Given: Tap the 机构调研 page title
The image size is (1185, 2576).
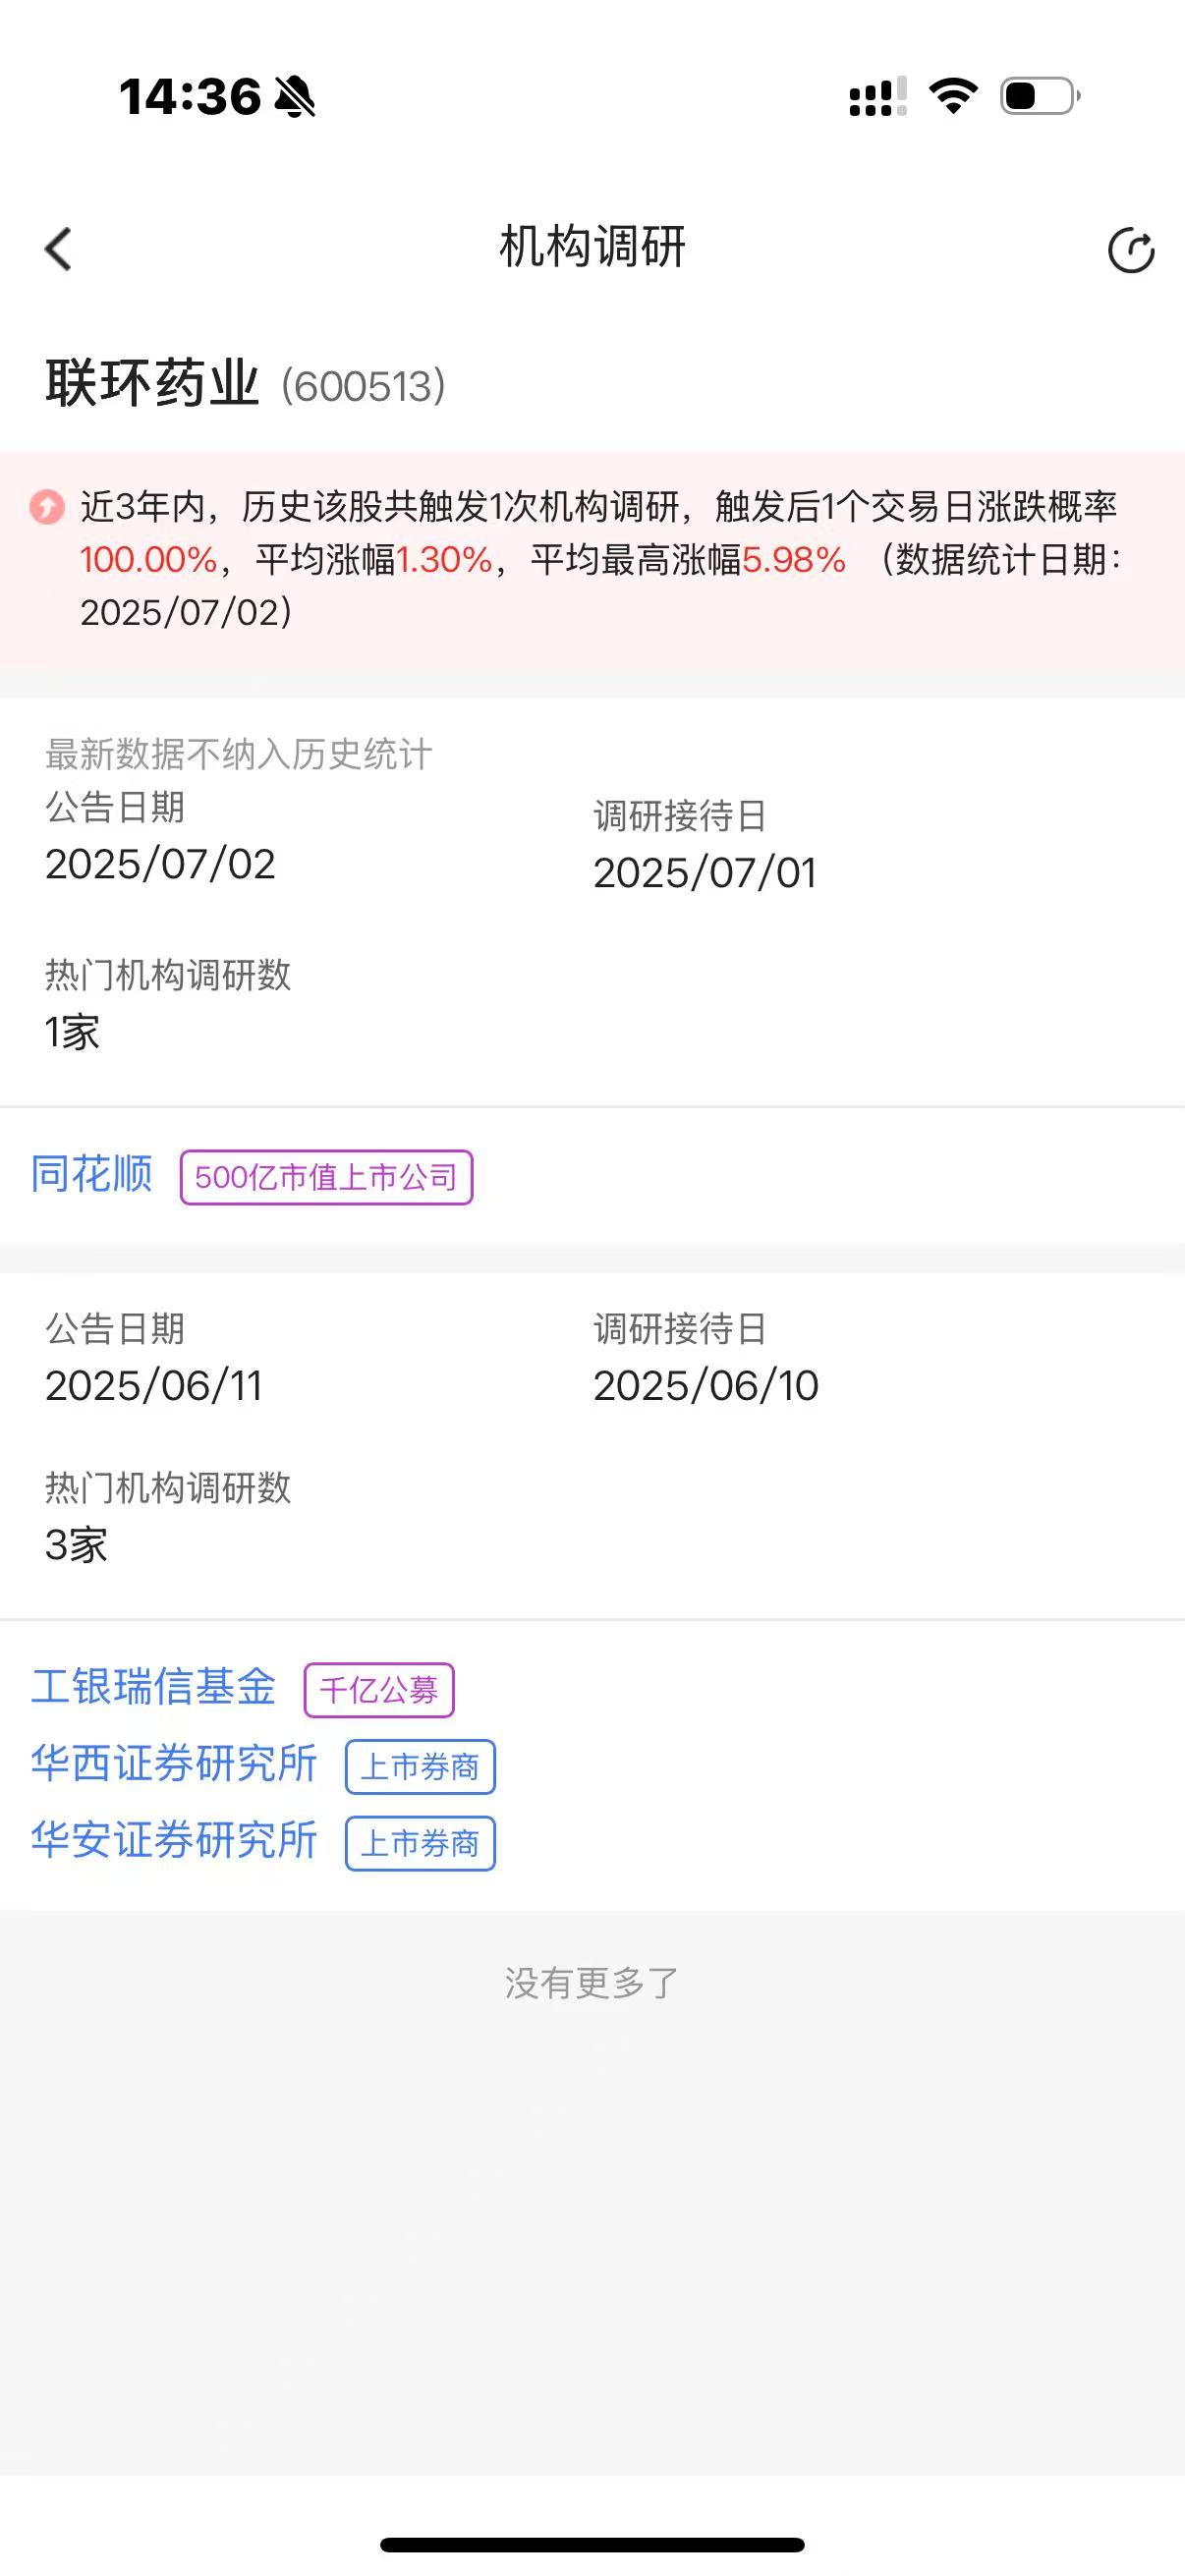Looking at the screenshot, I should pos(592,247).
